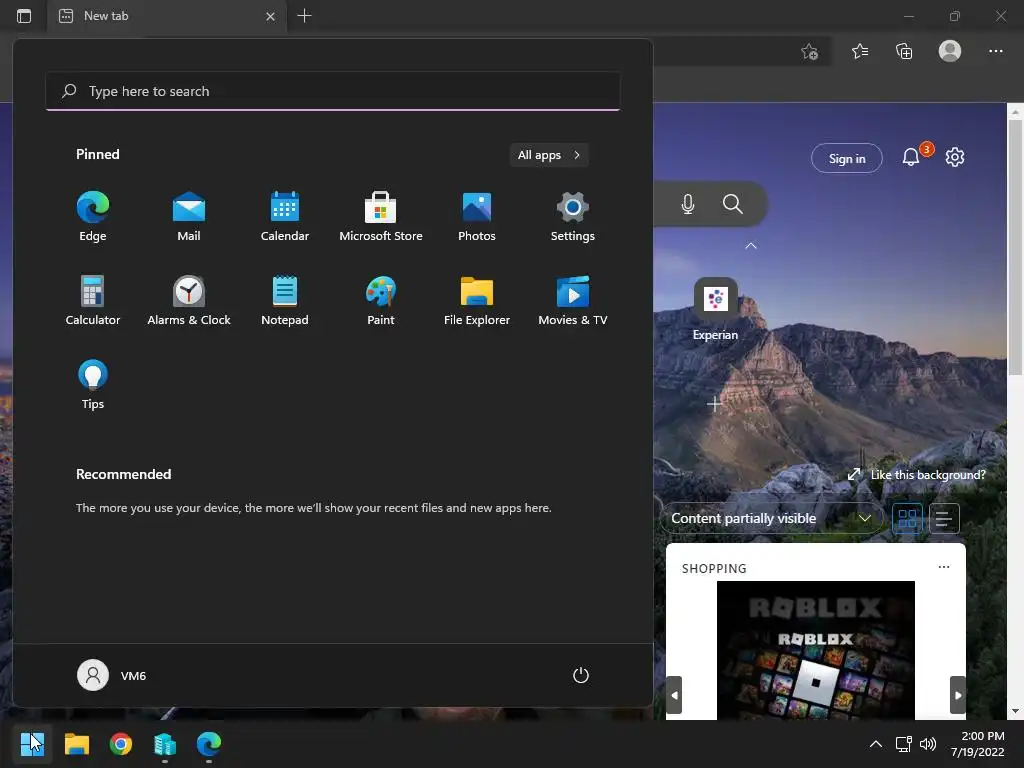Open the Favorites list in Edge
The width and height of the screenshot is (1024, 768).
860,51
